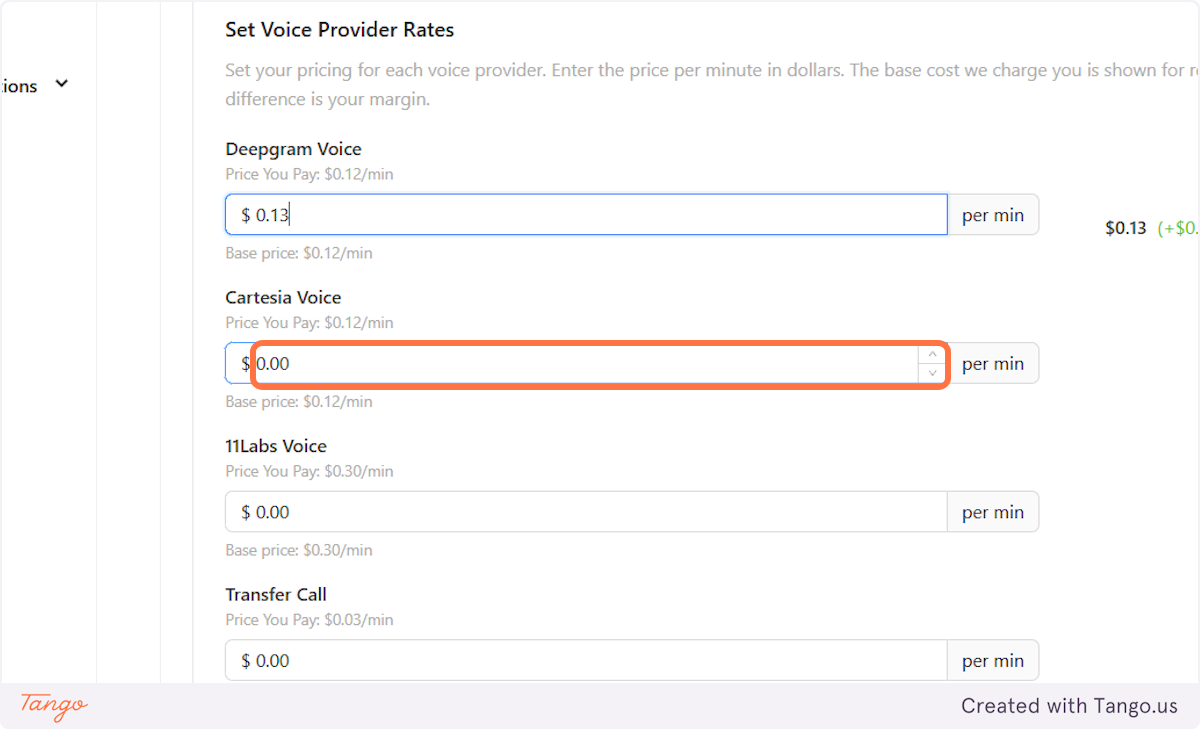Decrement Cartesia price using the down arrow

coord(931,372)
